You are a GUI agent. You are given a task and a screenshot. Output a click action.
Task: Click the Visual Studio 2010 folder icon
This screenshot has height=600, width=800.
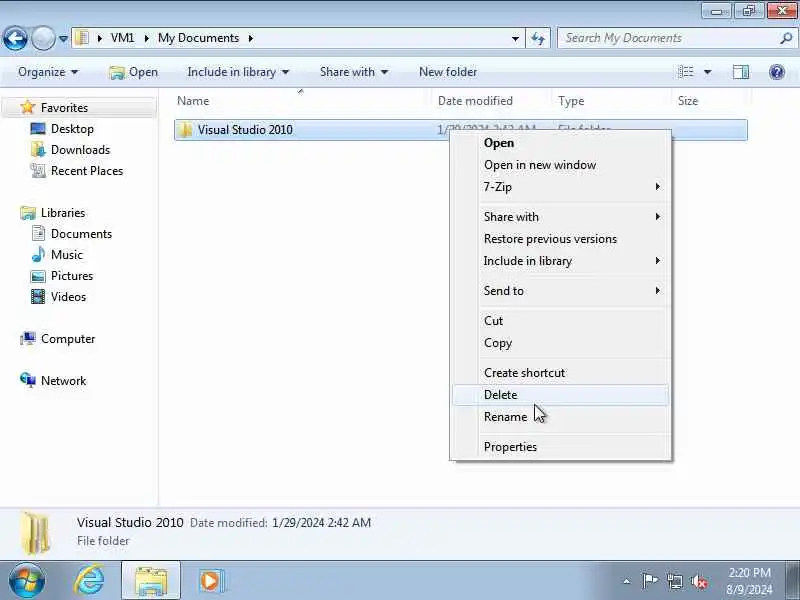pos(185,130)
